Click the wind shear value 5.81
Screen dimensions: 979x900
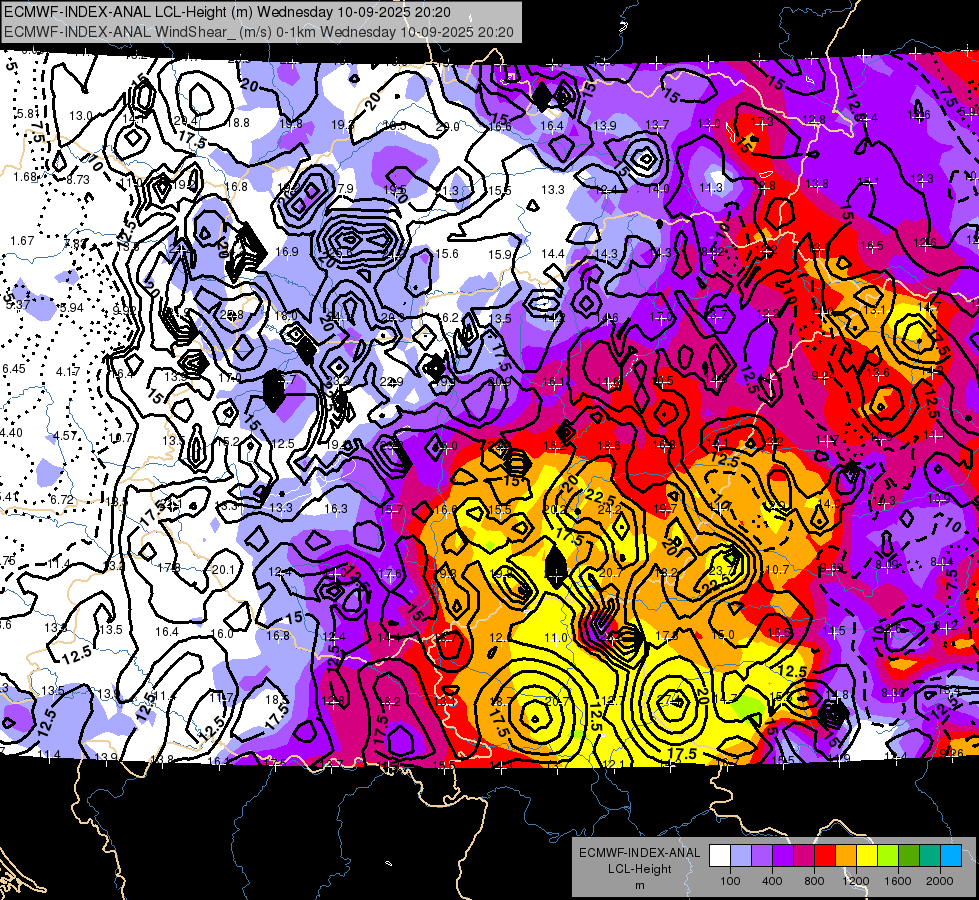tap(27, 114)
